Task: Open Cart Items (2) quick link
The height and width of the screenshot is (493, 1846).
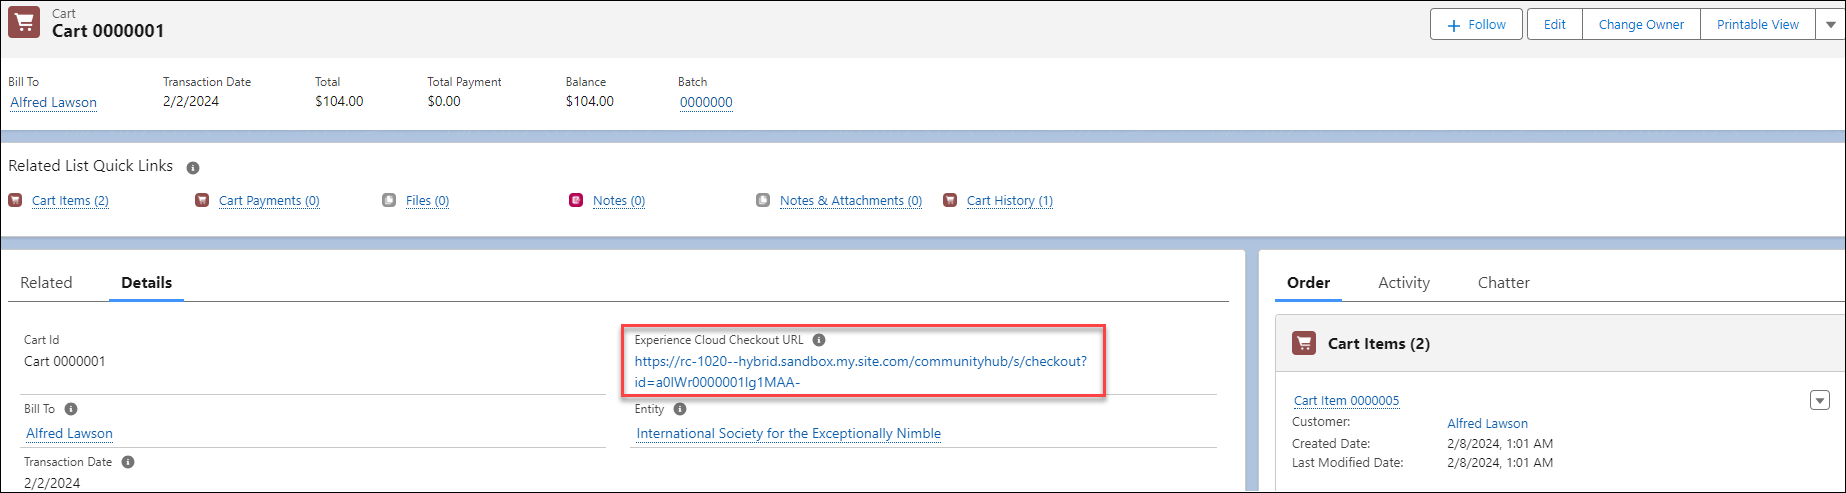Action: pyautogui.click(x=70, y=201)
